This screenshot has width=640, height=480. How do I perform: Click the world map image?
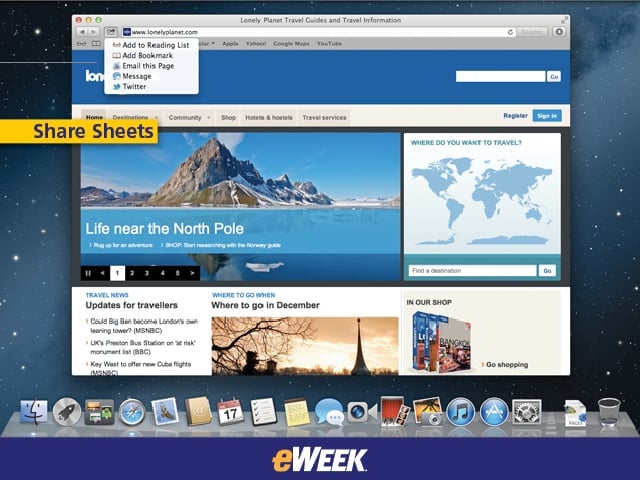(x=482, y=202)
